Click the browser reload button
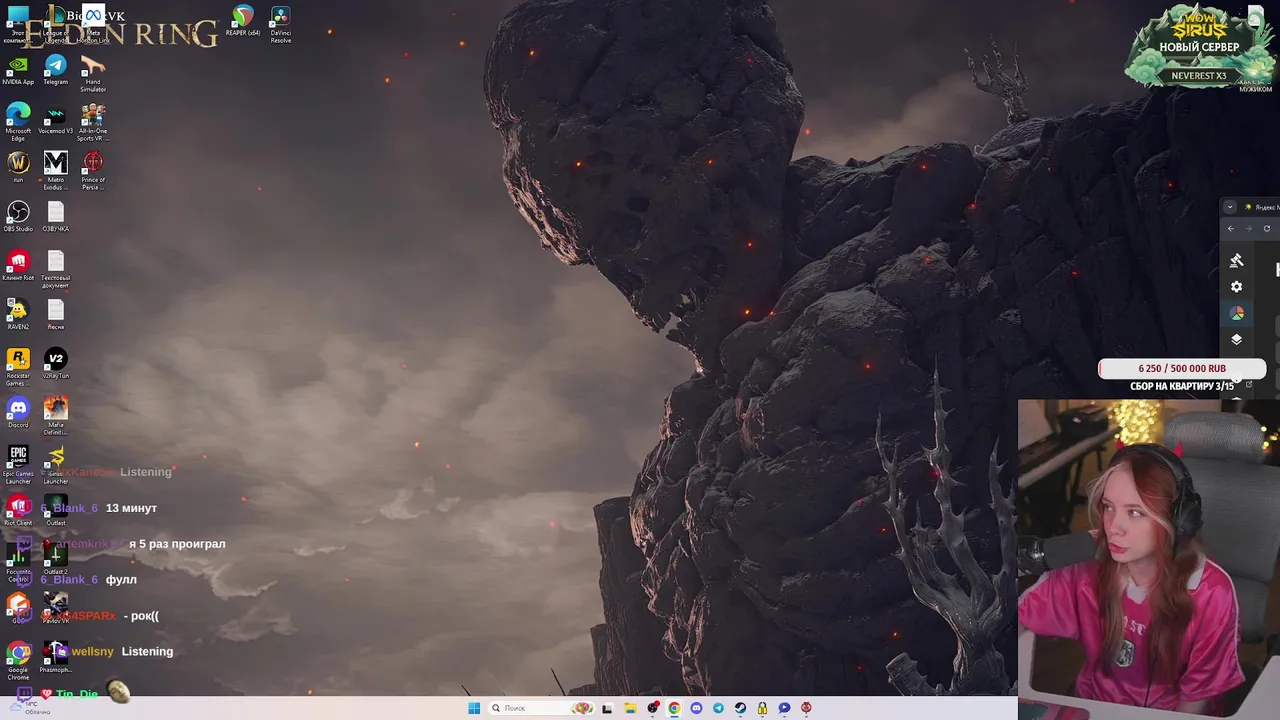 [1266, 228]
